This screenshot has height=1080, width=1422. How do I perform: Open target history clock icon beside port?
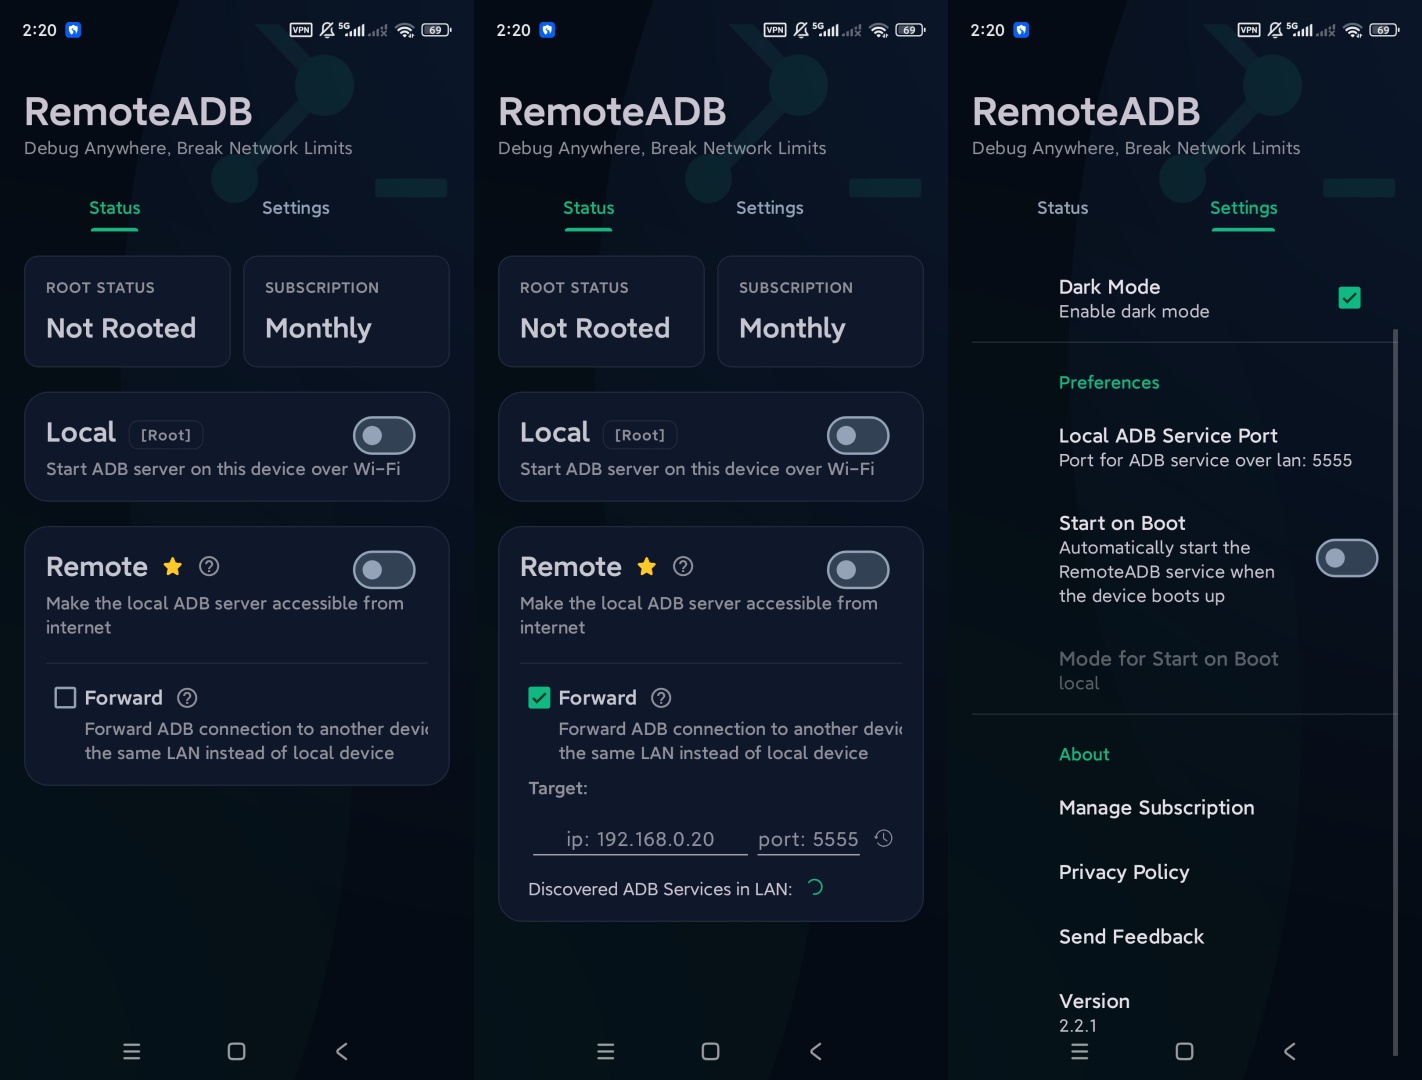click(x=884, y=838)
